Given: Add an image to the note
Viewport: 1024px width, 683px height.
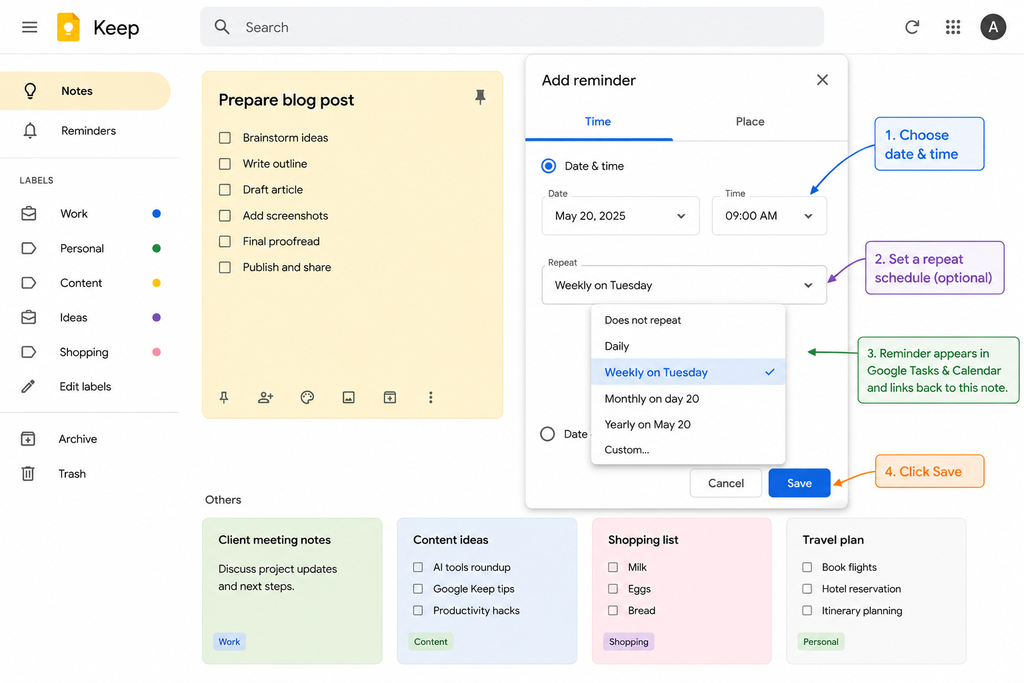Looking at the screenshot, I should coord(349,397).
